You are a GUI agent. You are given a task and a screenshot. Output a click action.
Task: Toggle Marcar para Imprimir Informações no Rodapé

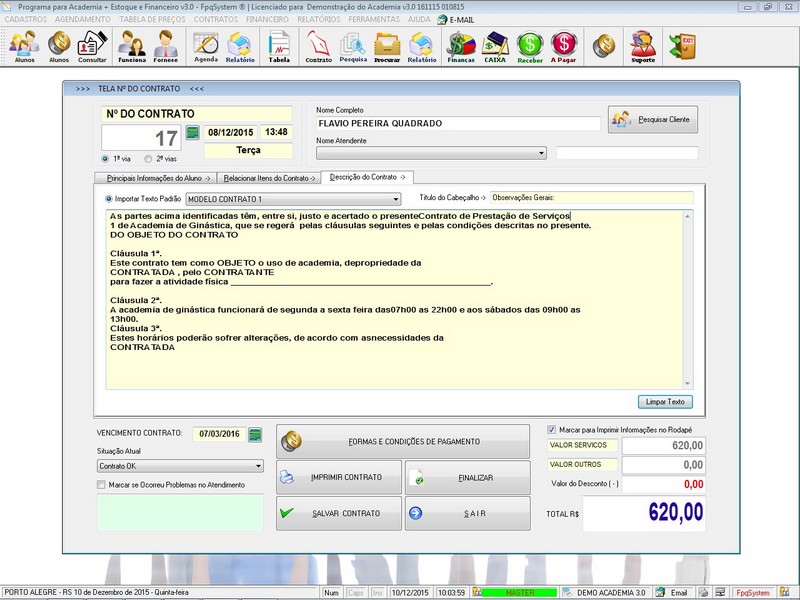click(x=551, y=430)
